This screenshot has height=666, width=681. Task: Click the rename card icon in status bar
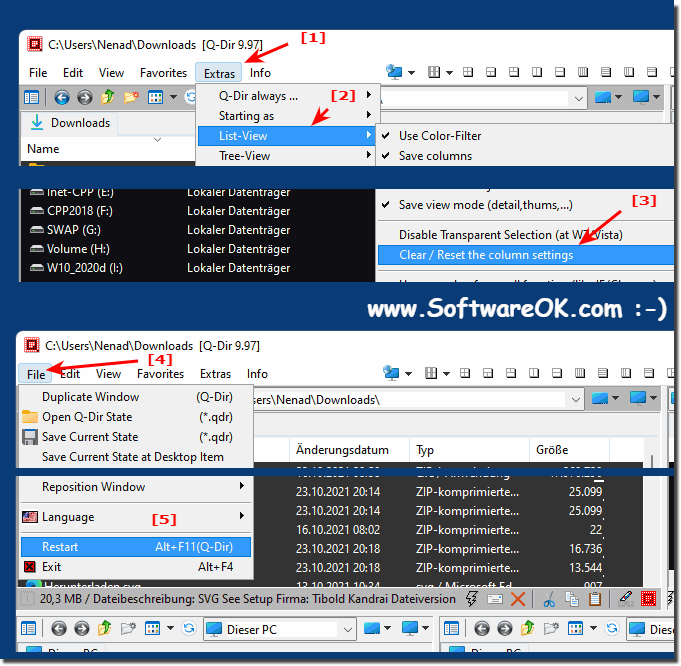point(495,600)
